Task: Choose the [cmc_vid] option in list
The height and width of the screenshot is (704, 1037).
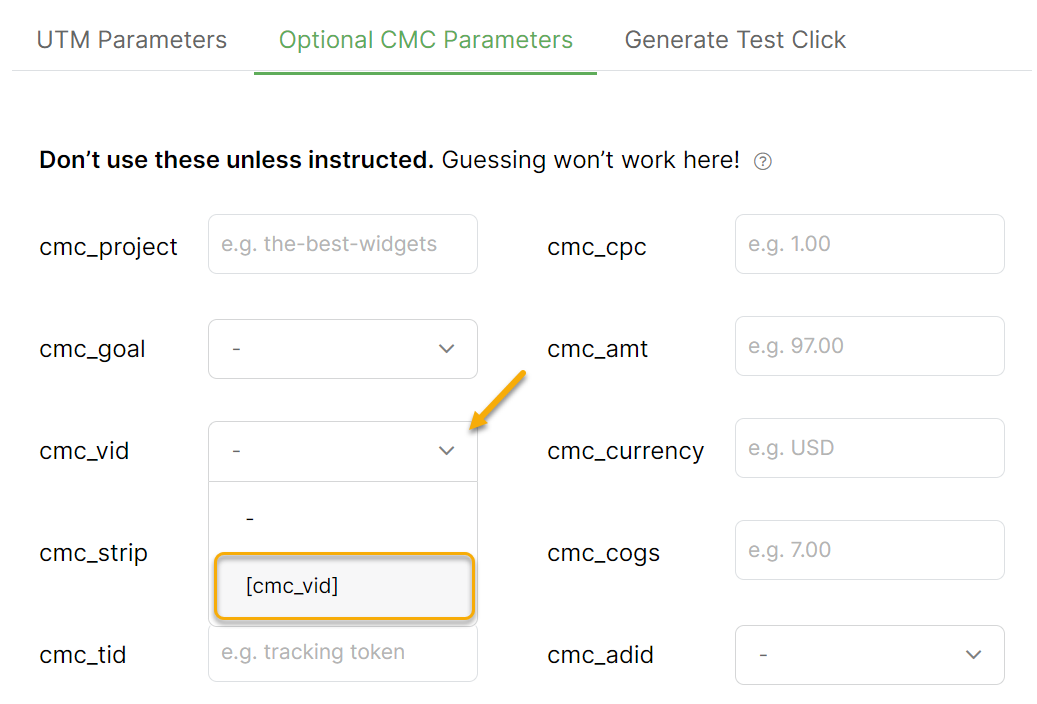Action: pos(344,586)
